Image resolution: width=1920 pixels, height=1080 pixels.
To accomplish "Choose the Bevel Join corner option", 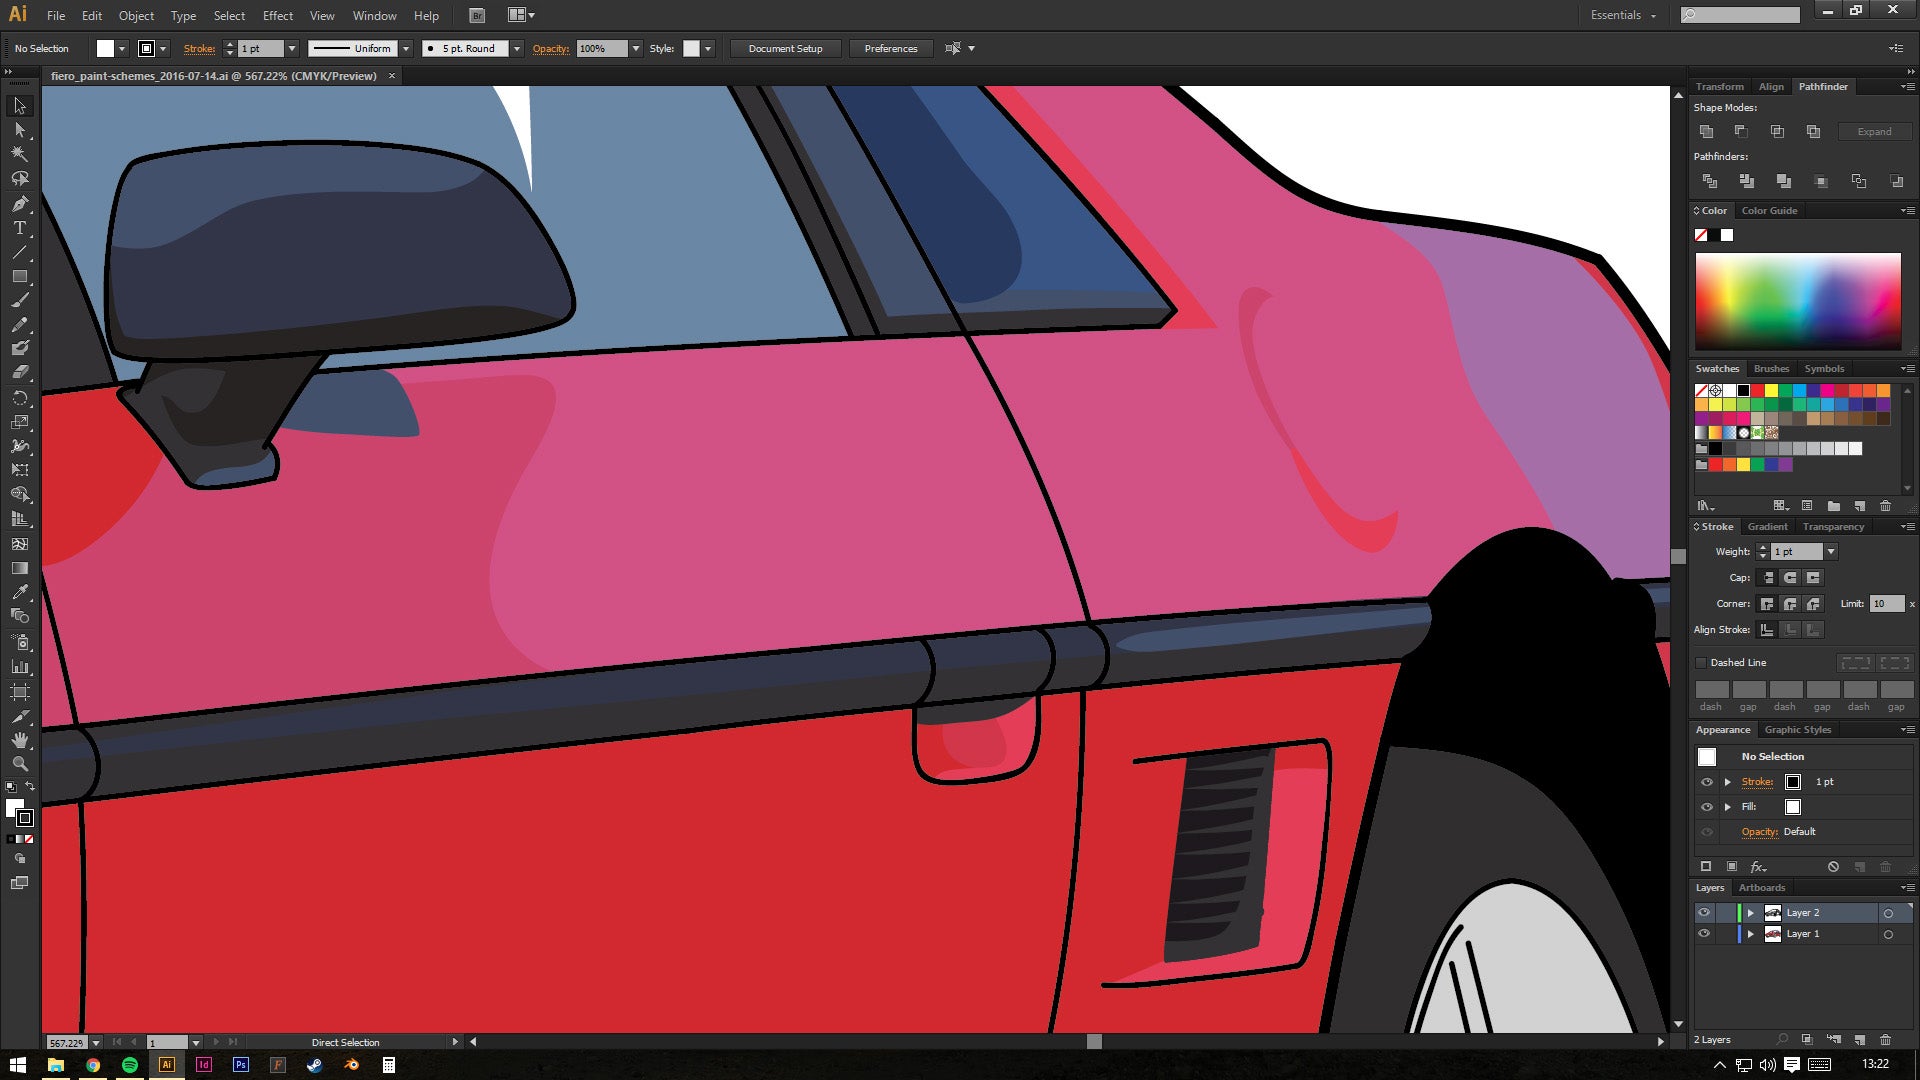I will 1813,604.
